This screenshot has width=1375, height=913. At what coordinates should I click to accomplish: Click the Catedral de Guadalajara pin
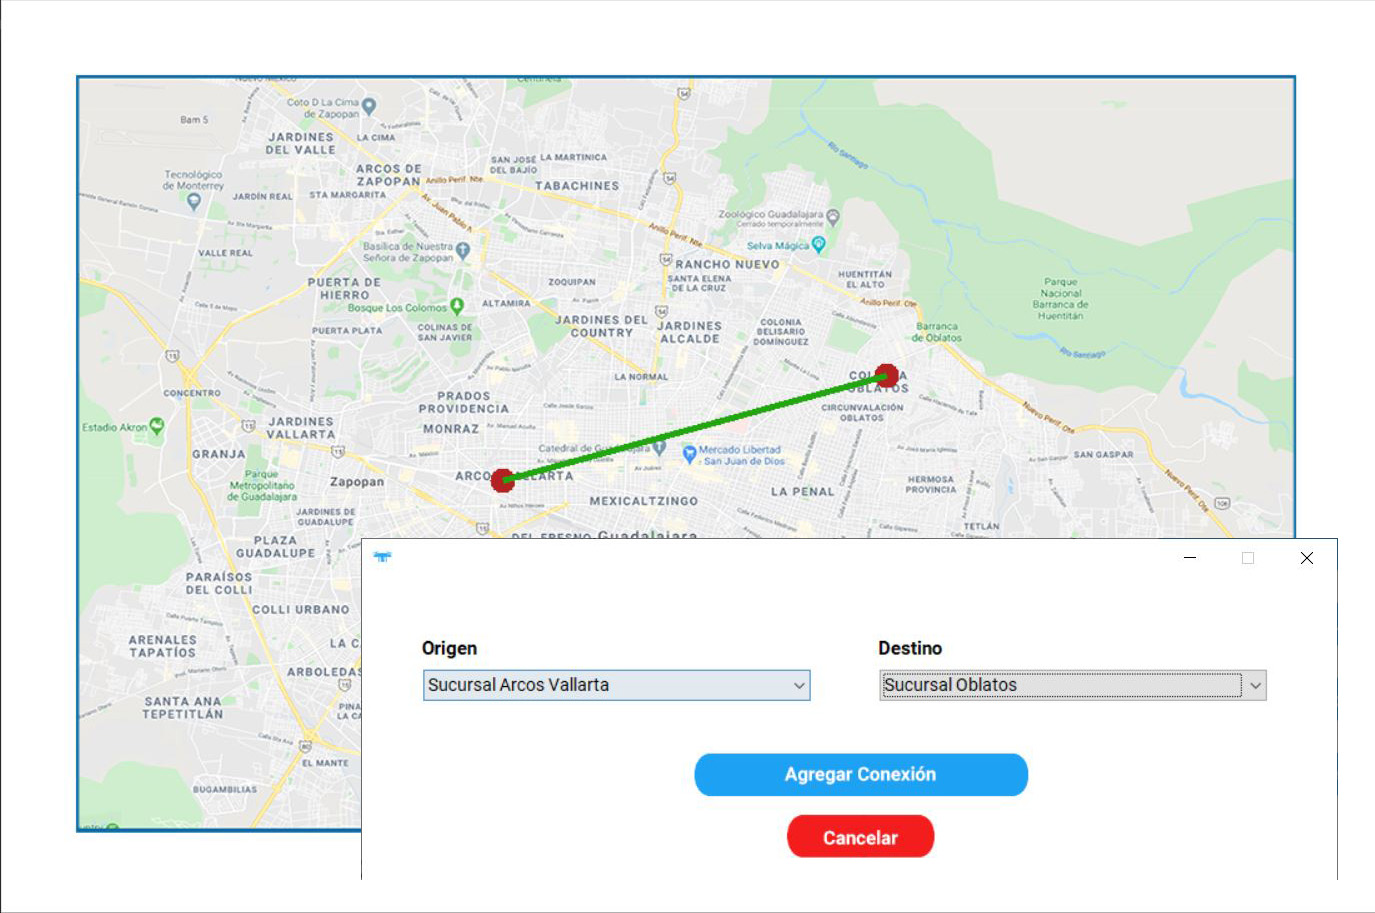659,448
